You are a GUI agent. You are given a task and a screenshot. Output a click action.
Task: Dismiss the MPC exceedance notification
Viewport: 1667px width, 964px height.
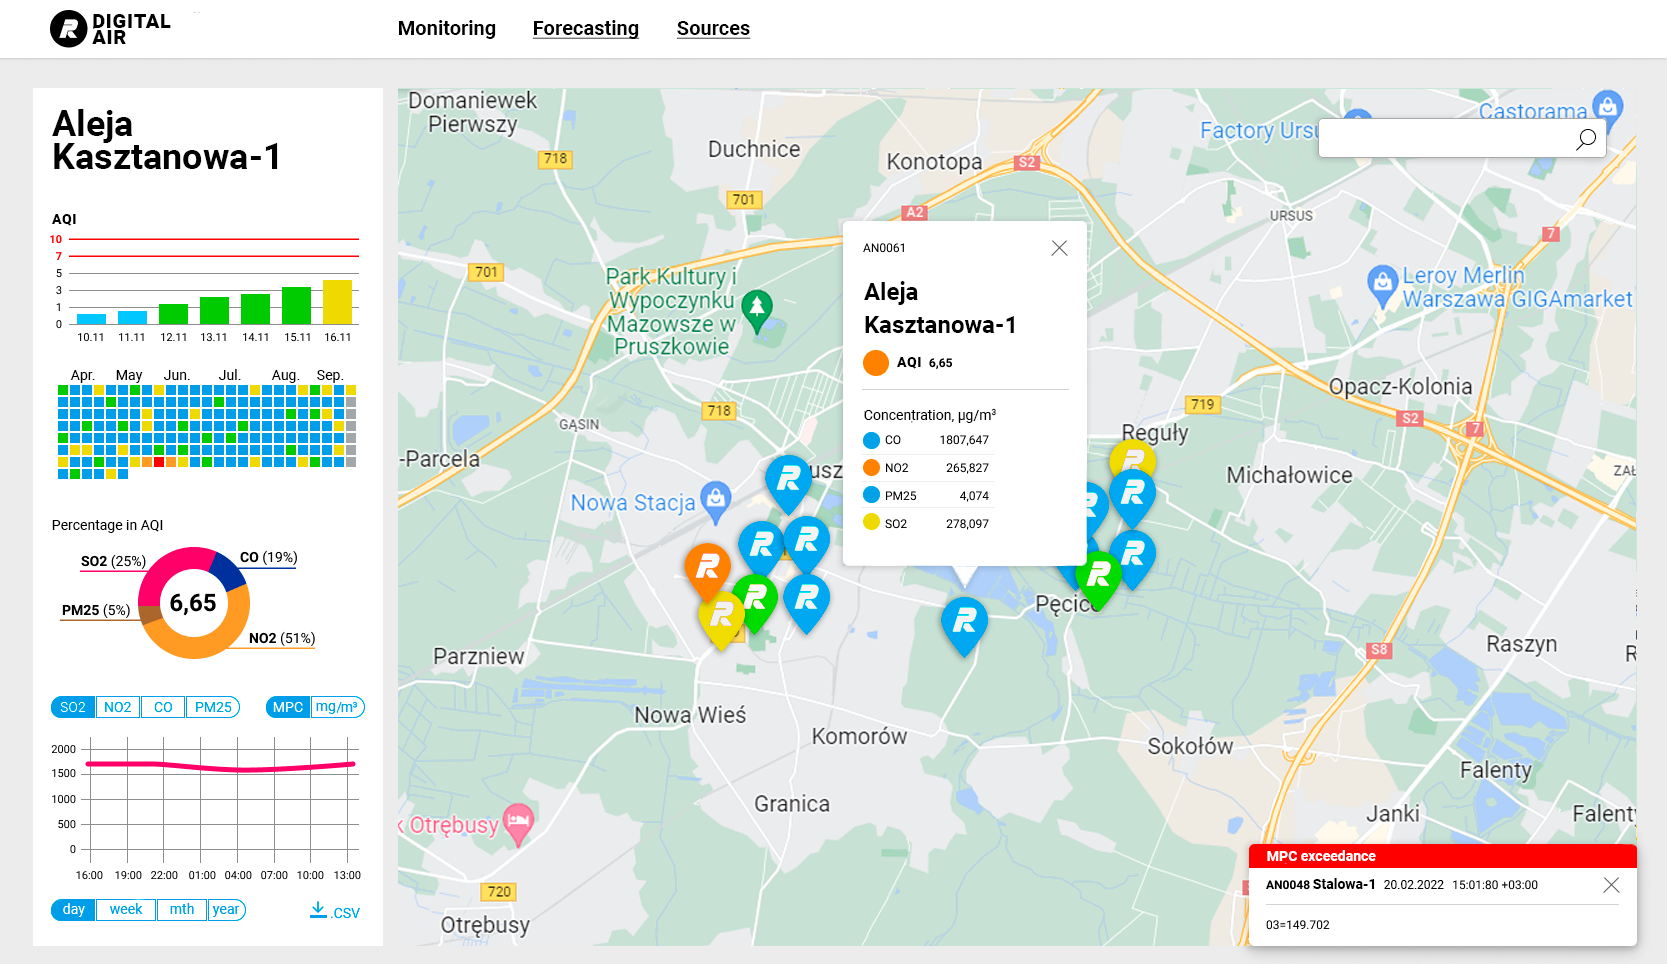coord(1612,885)
